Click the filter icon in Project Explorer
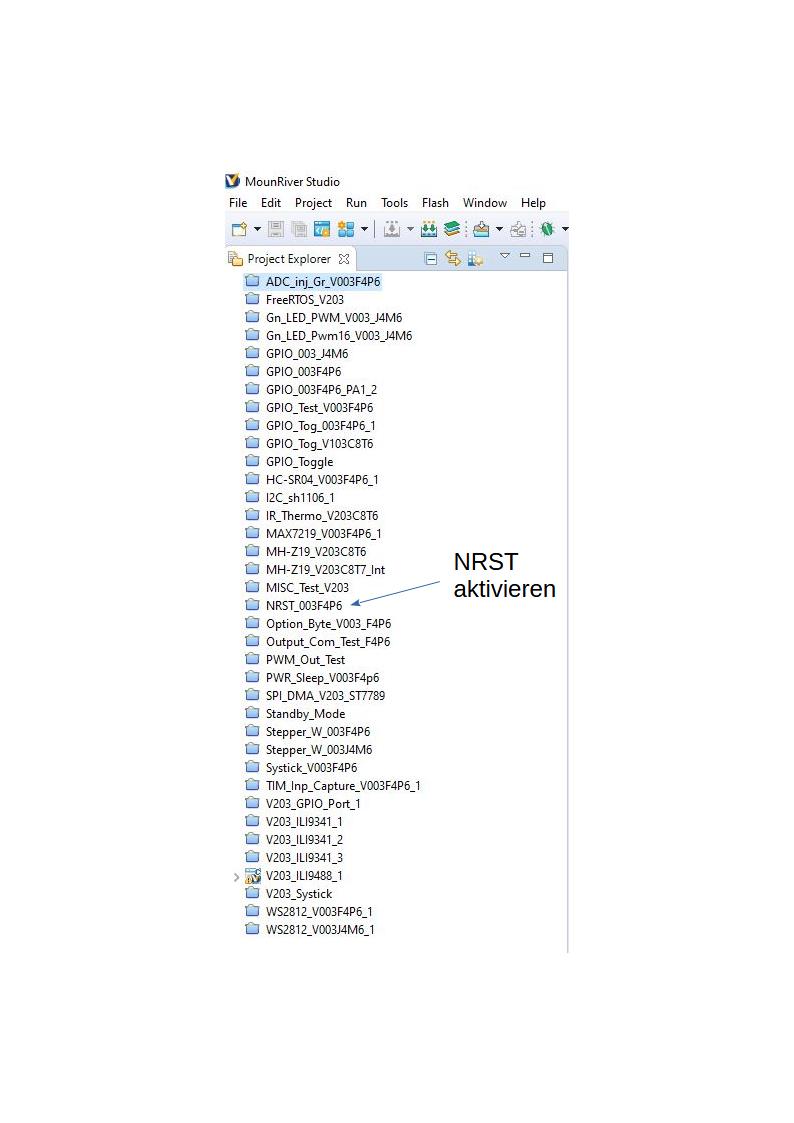 475,259
